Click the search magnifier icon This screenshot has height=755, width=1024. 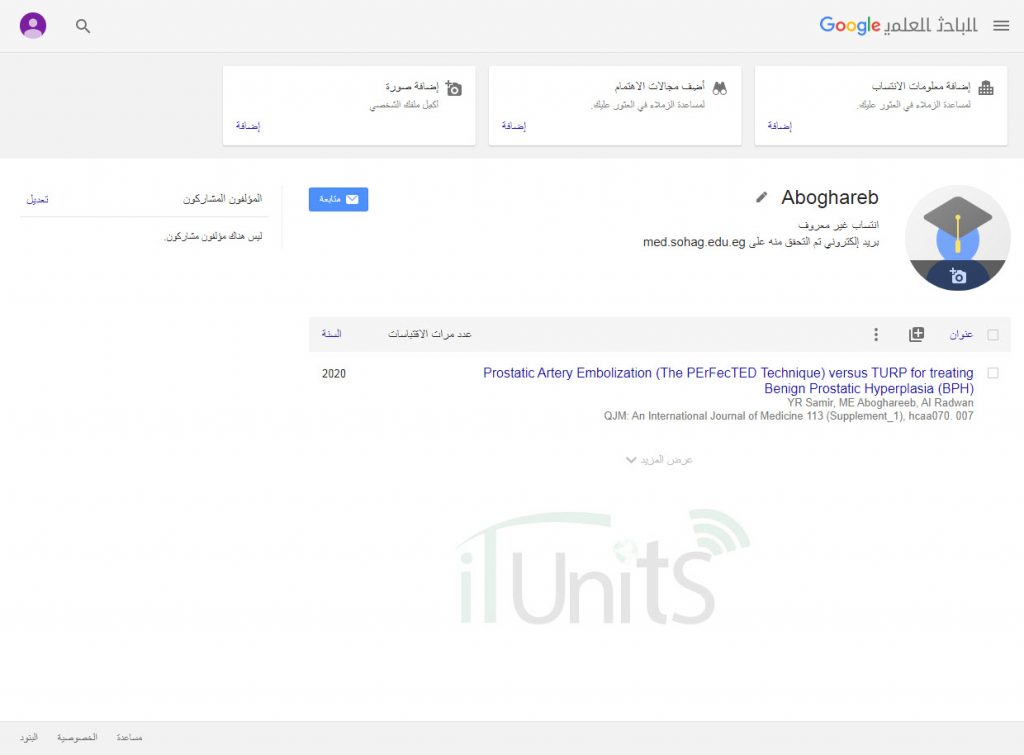[83, 26]
